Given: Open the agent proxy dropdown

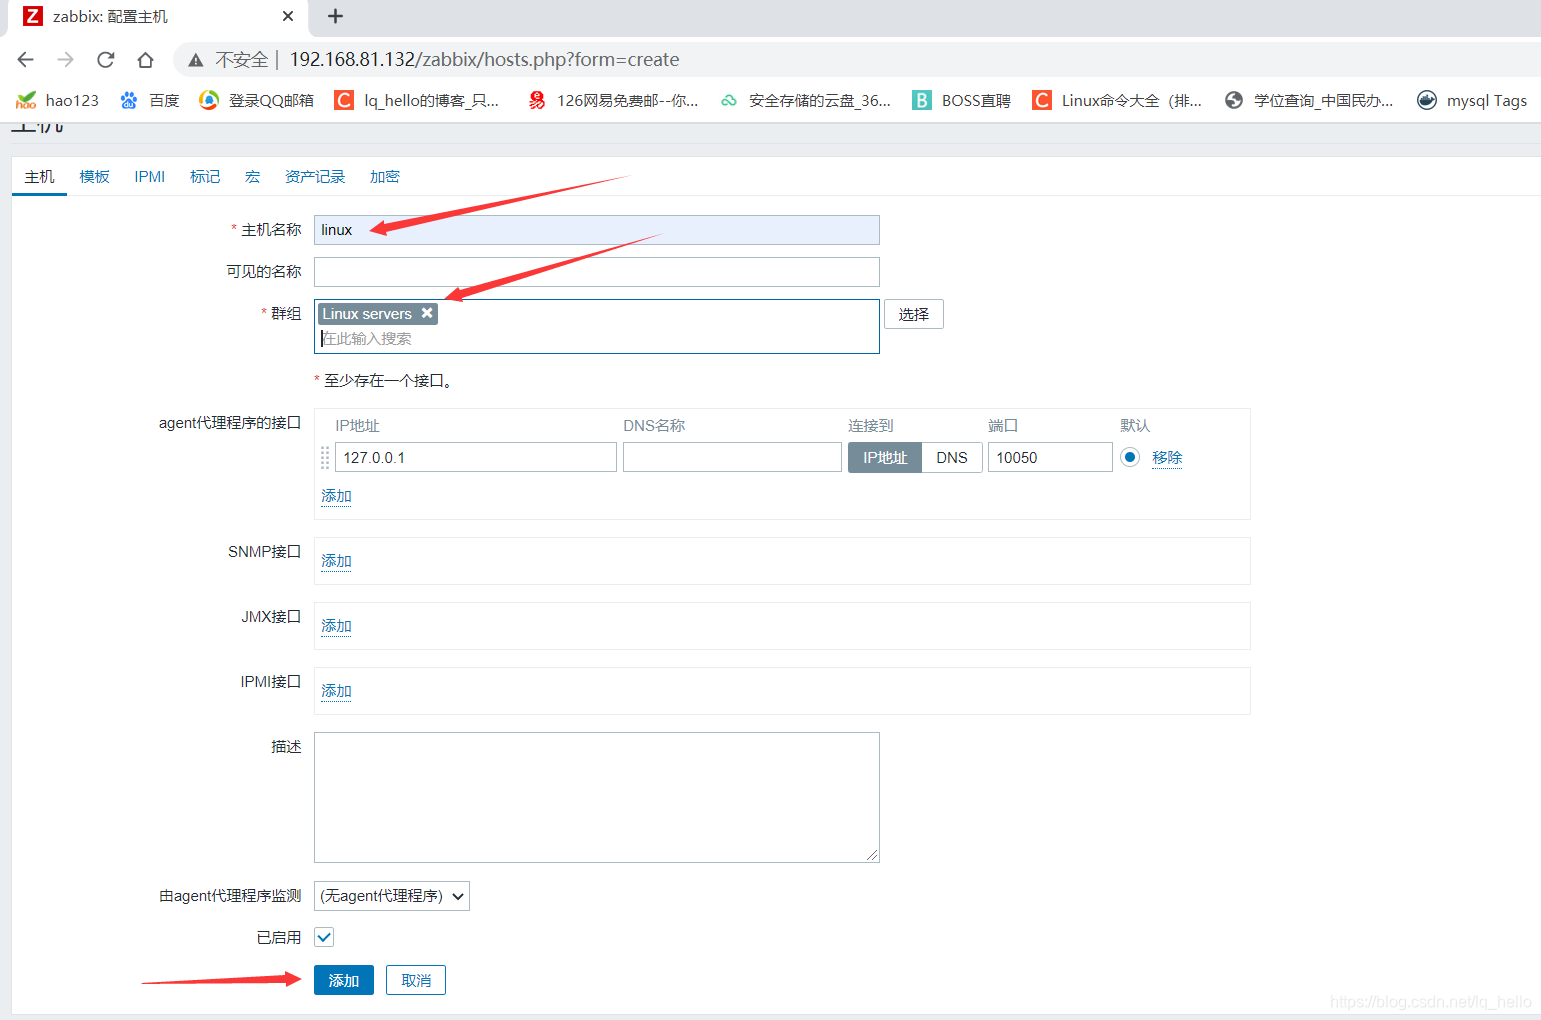Looking at the screenshot, I should [392, 896].
